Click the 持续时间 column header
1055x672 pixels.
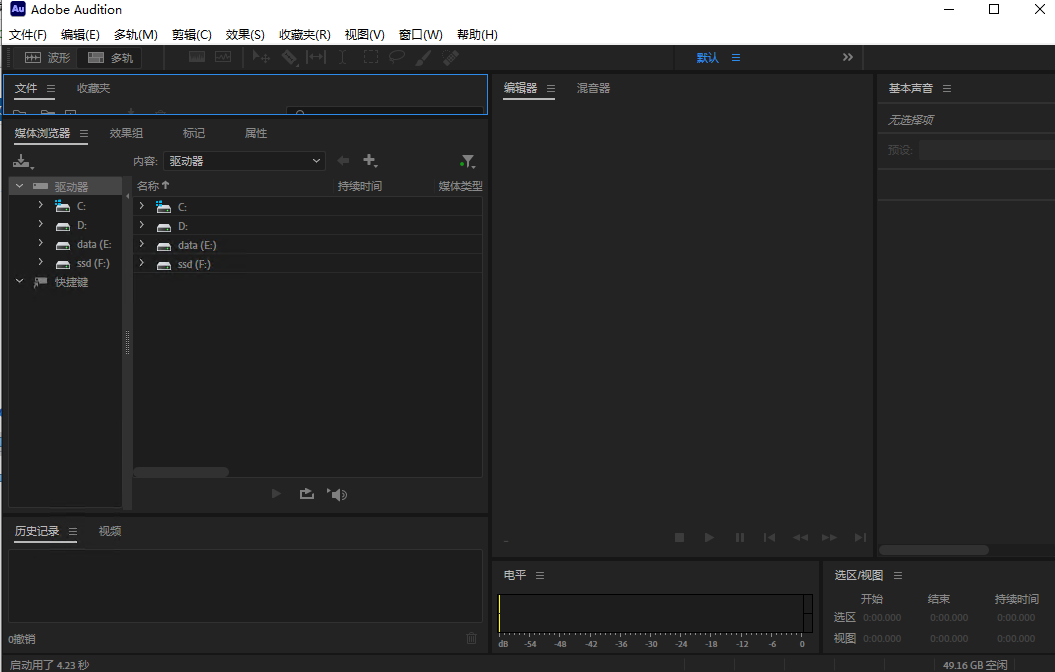[x=360, y=186]
